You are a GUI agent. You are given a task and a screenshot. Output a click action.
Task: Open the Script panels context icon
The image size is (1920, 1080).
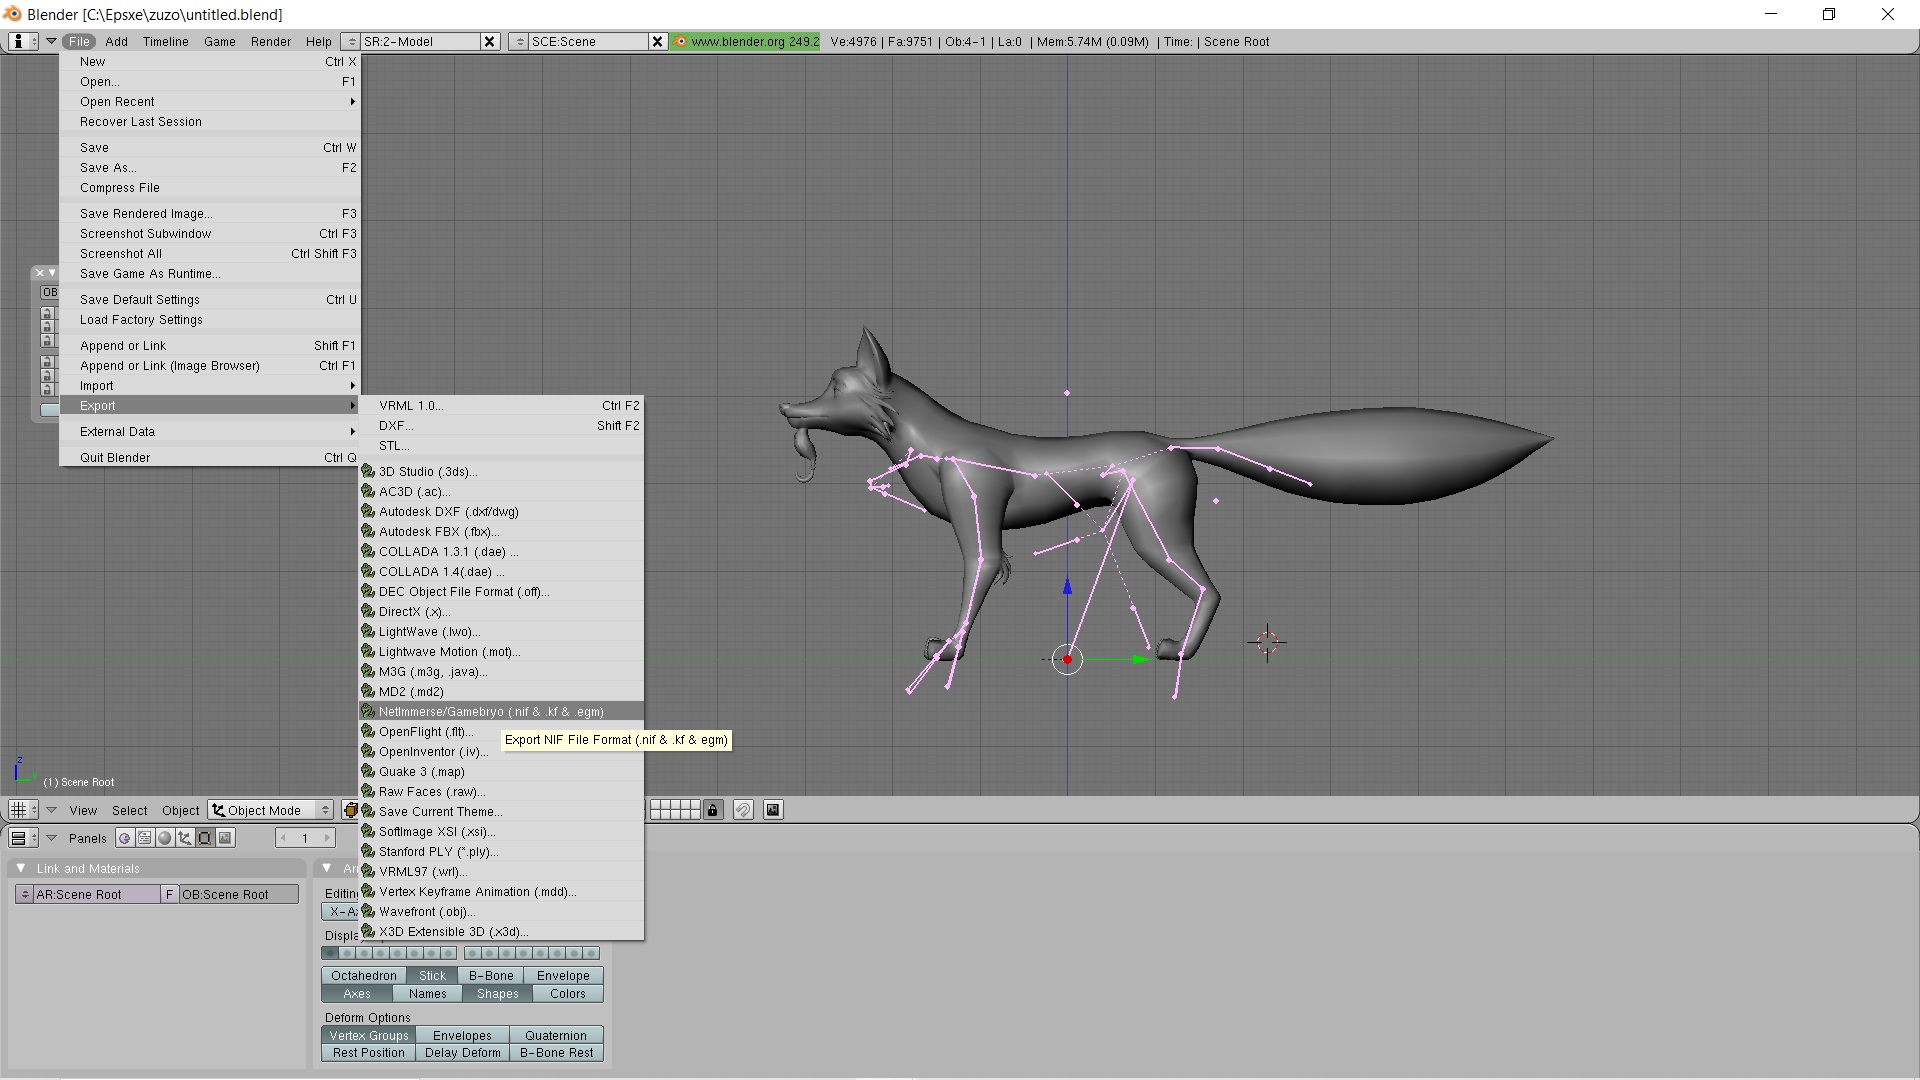point(145,838)
